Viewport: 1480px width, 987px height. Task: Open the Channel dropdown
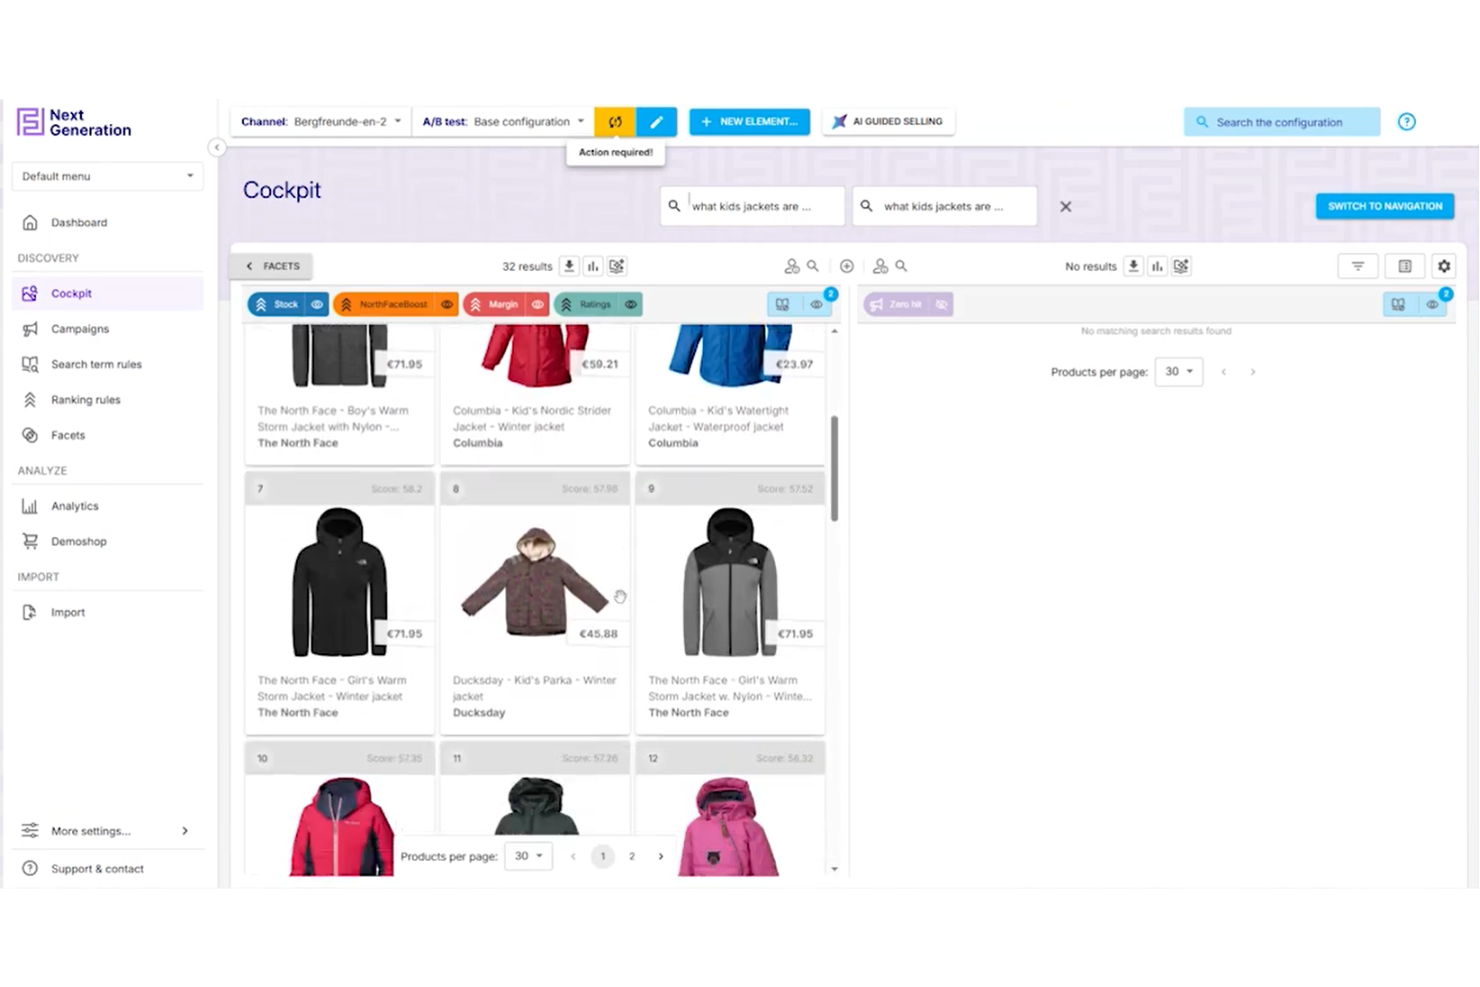coord(320,122)
